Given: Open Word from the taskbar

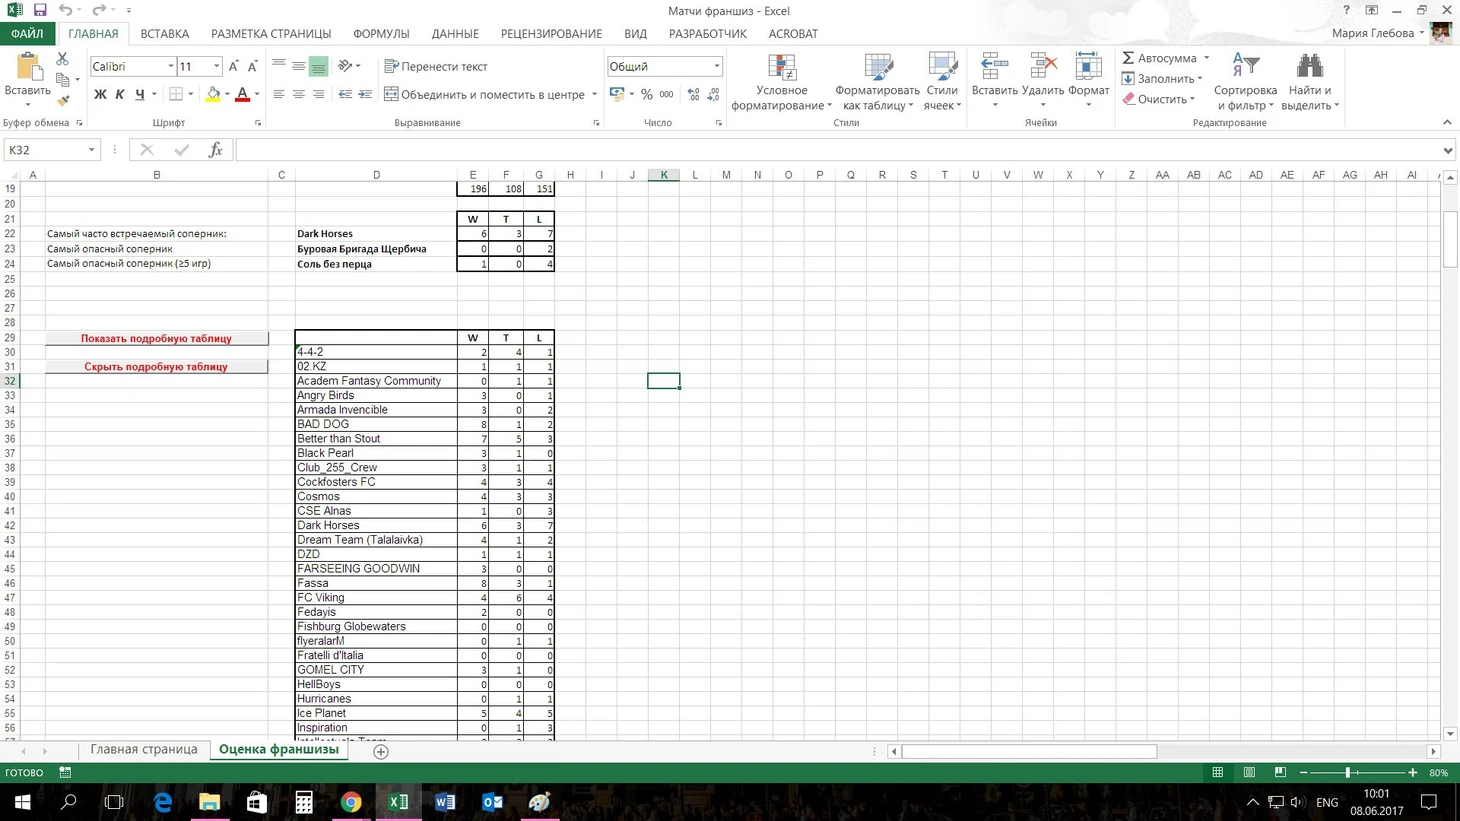Looking at the screenshot, I should (445, 802).
